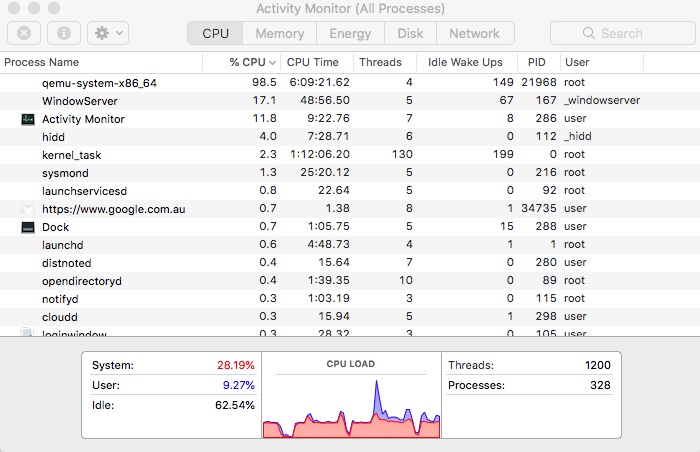Click the Processes 328 total
The height and width of the screenshot is (452, 700).
(600, 385)
